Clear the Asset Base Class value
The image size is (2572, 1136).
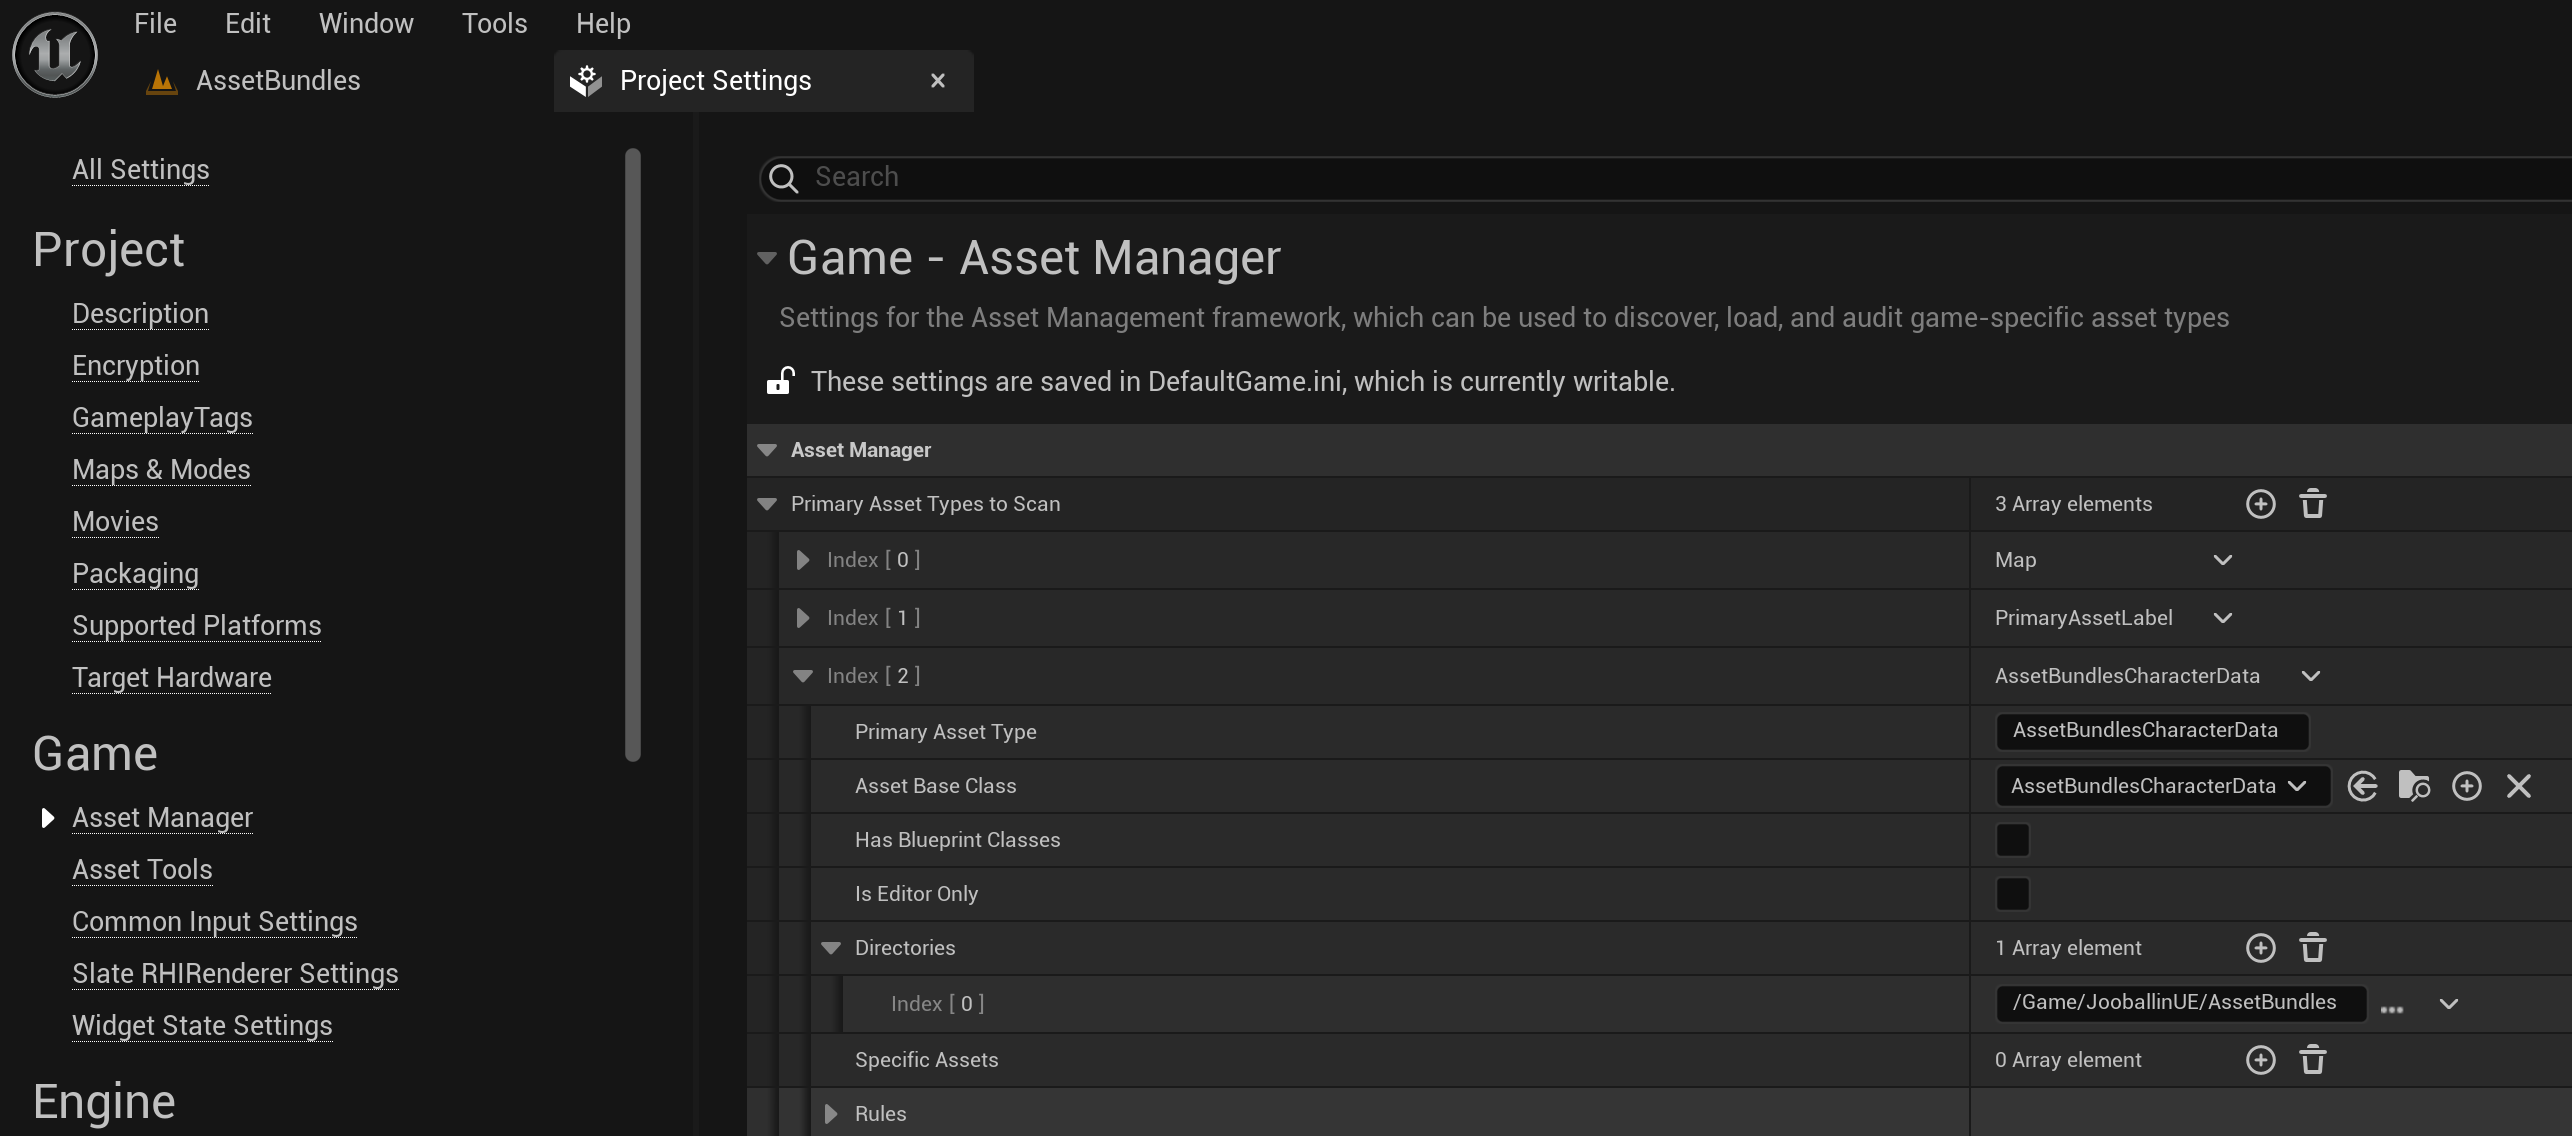2519,786
